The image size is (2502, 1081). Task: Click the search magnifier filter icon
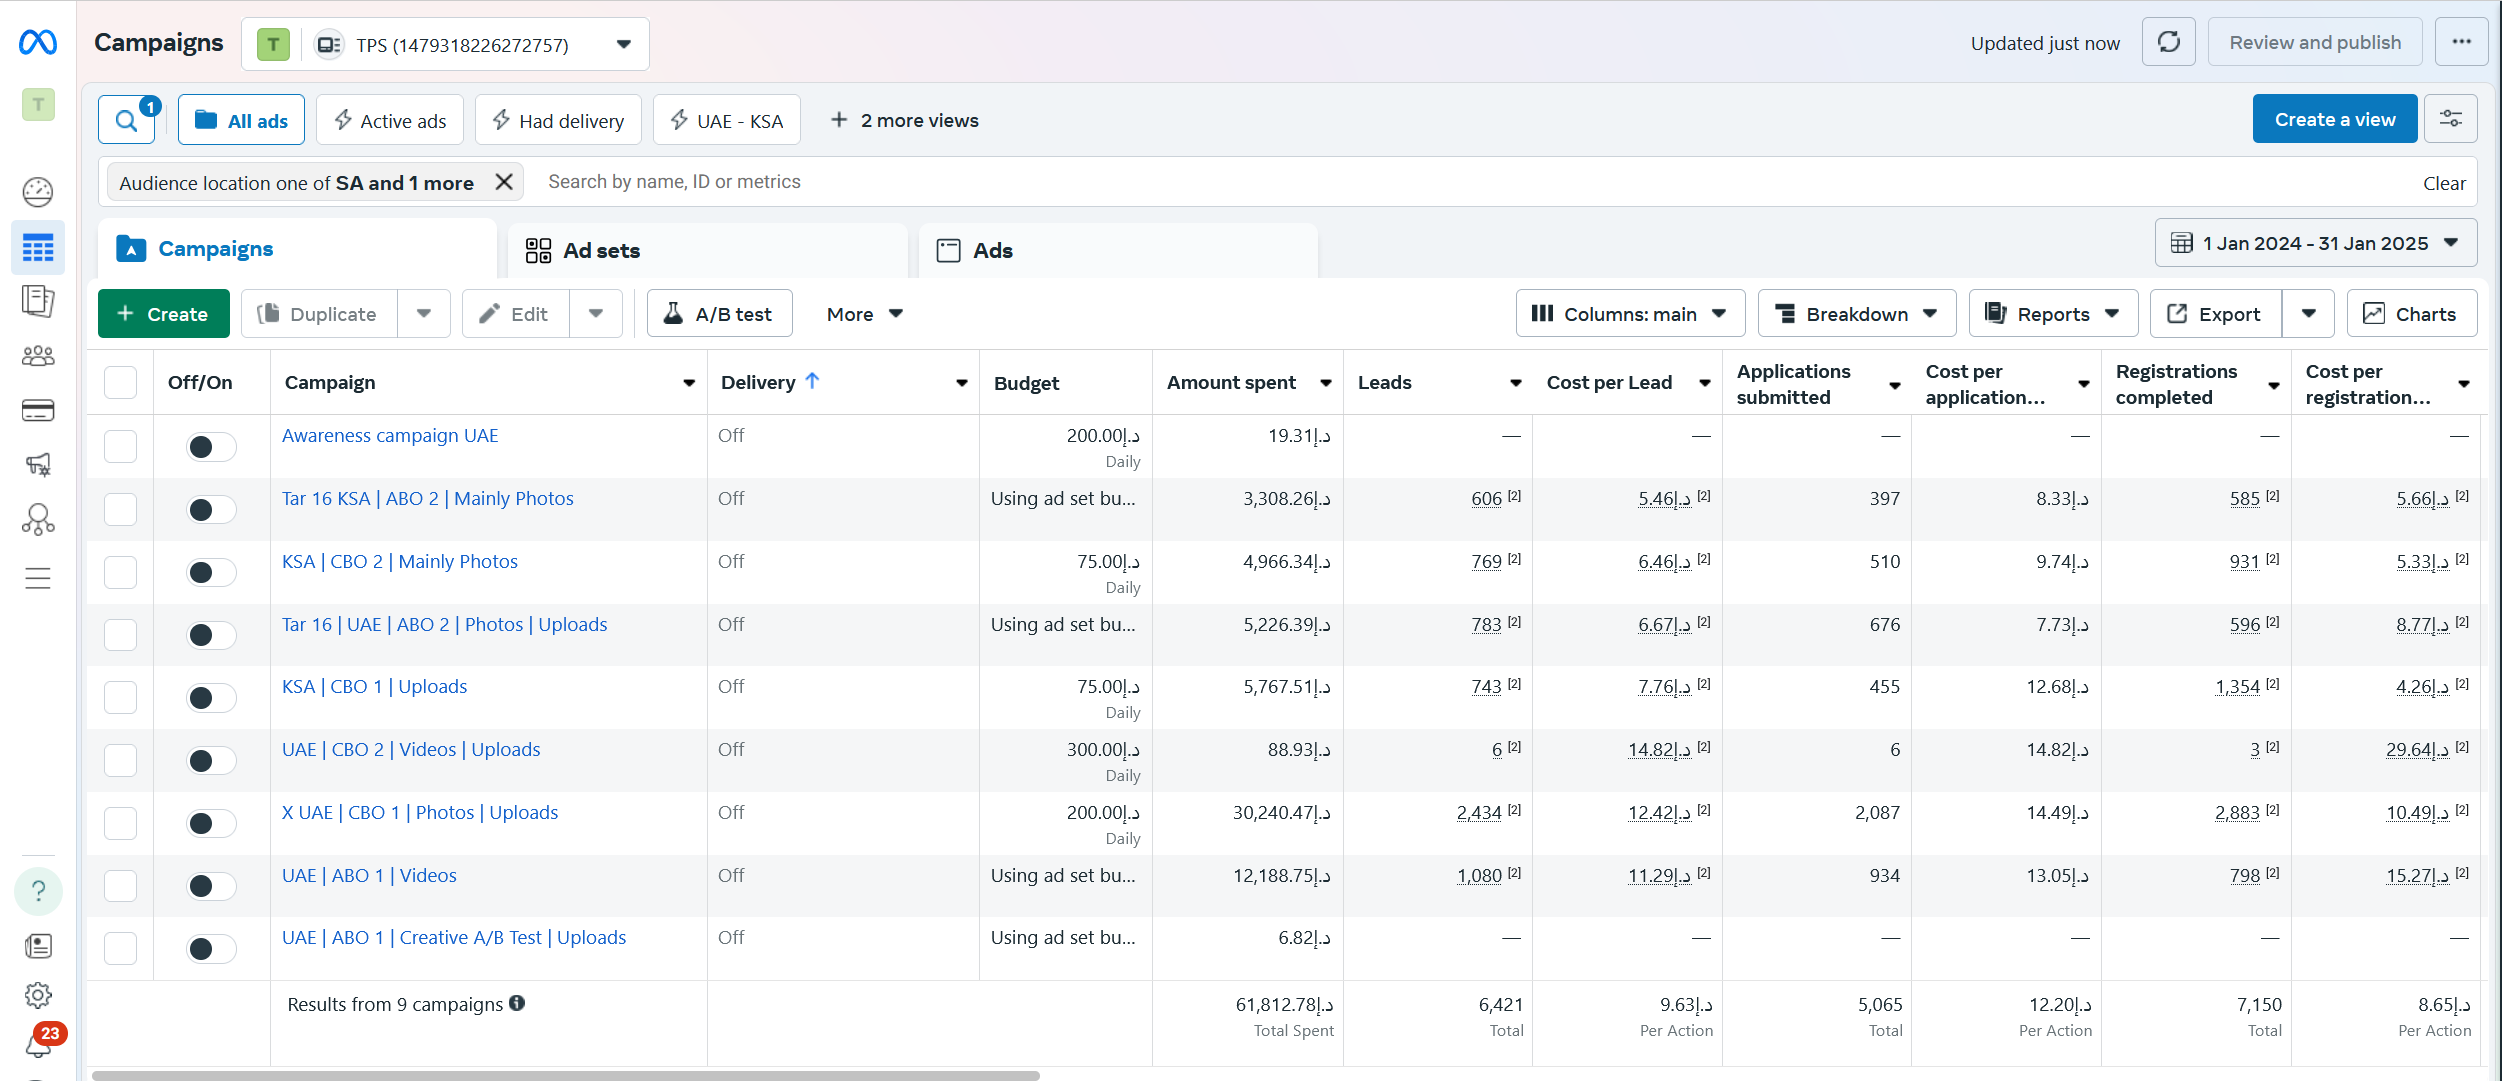pyautogui.click(x=127, y=121)
